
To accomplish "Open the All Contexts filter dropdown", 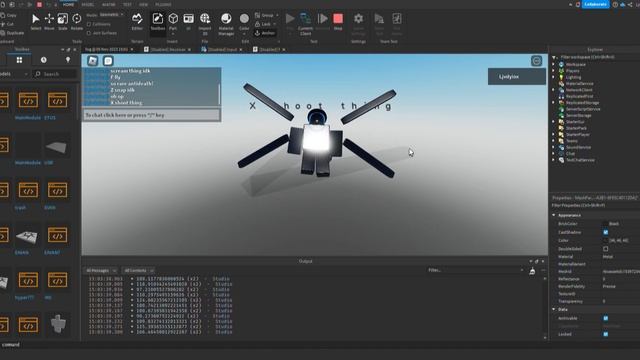I will point(138,271).
